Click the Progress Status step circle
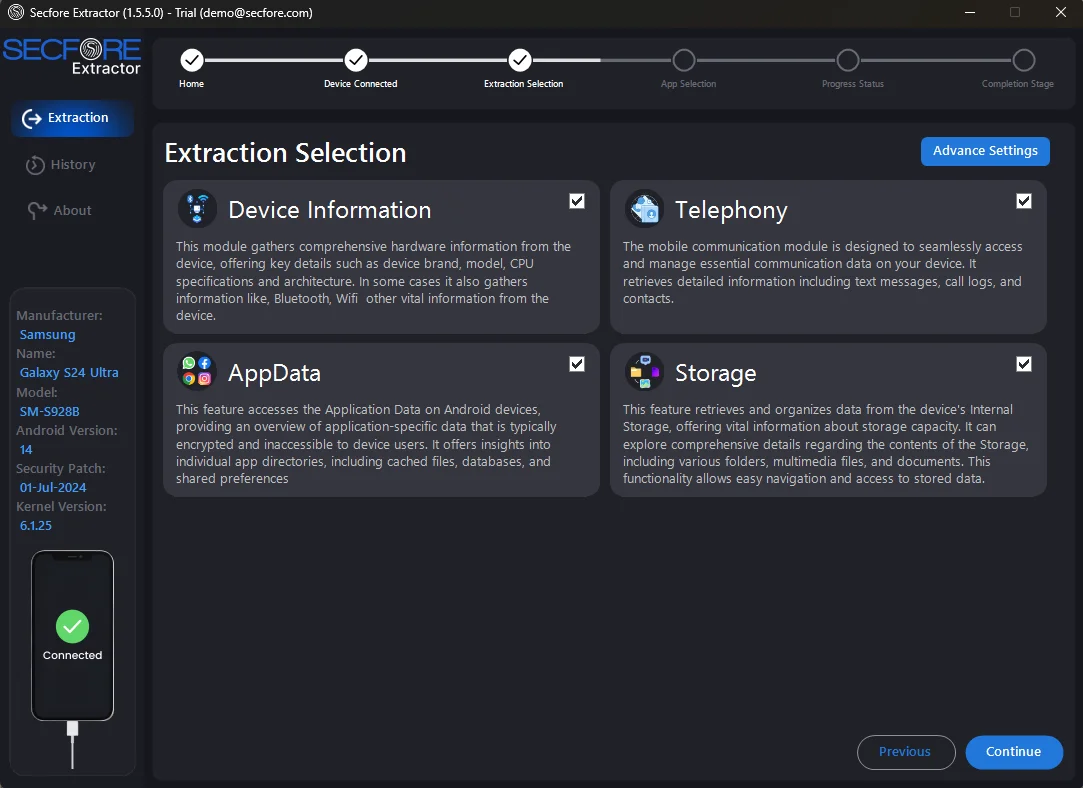Image resolution: width=1083 pixels, height=788 pixels. (848, 60)
